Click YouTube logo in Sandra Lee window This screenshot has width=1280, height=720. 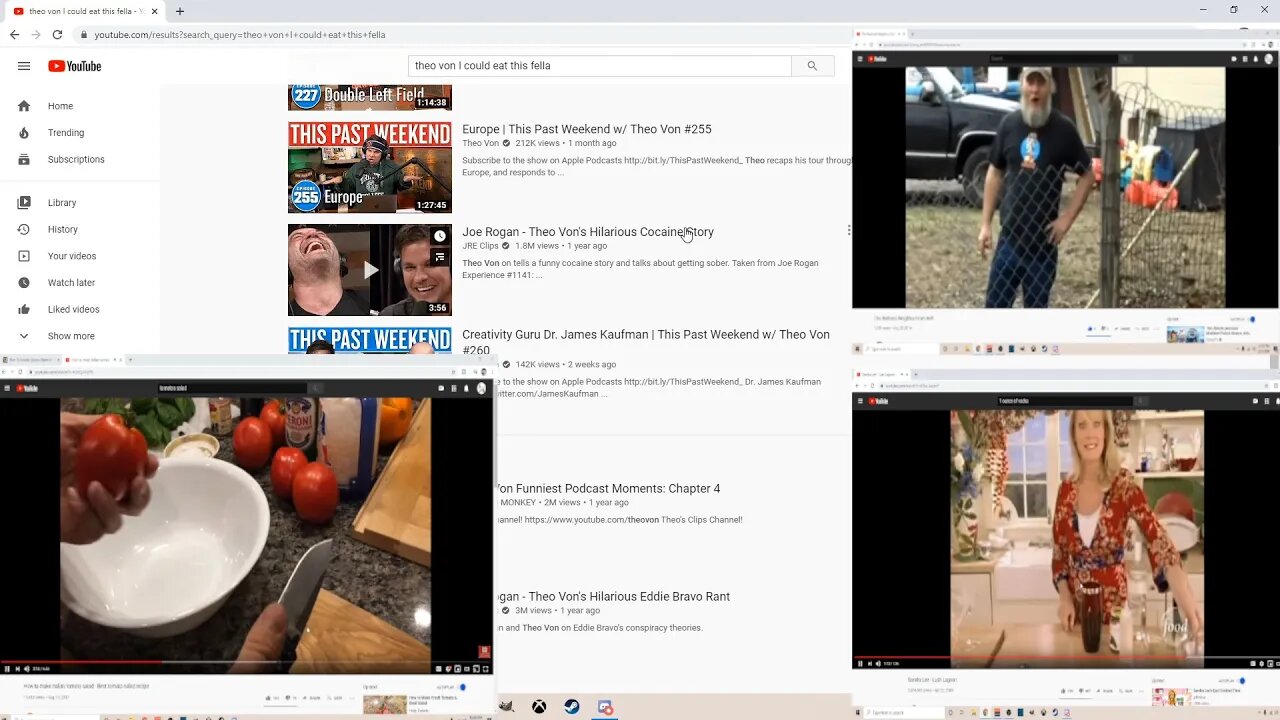(x=877, y=401)
